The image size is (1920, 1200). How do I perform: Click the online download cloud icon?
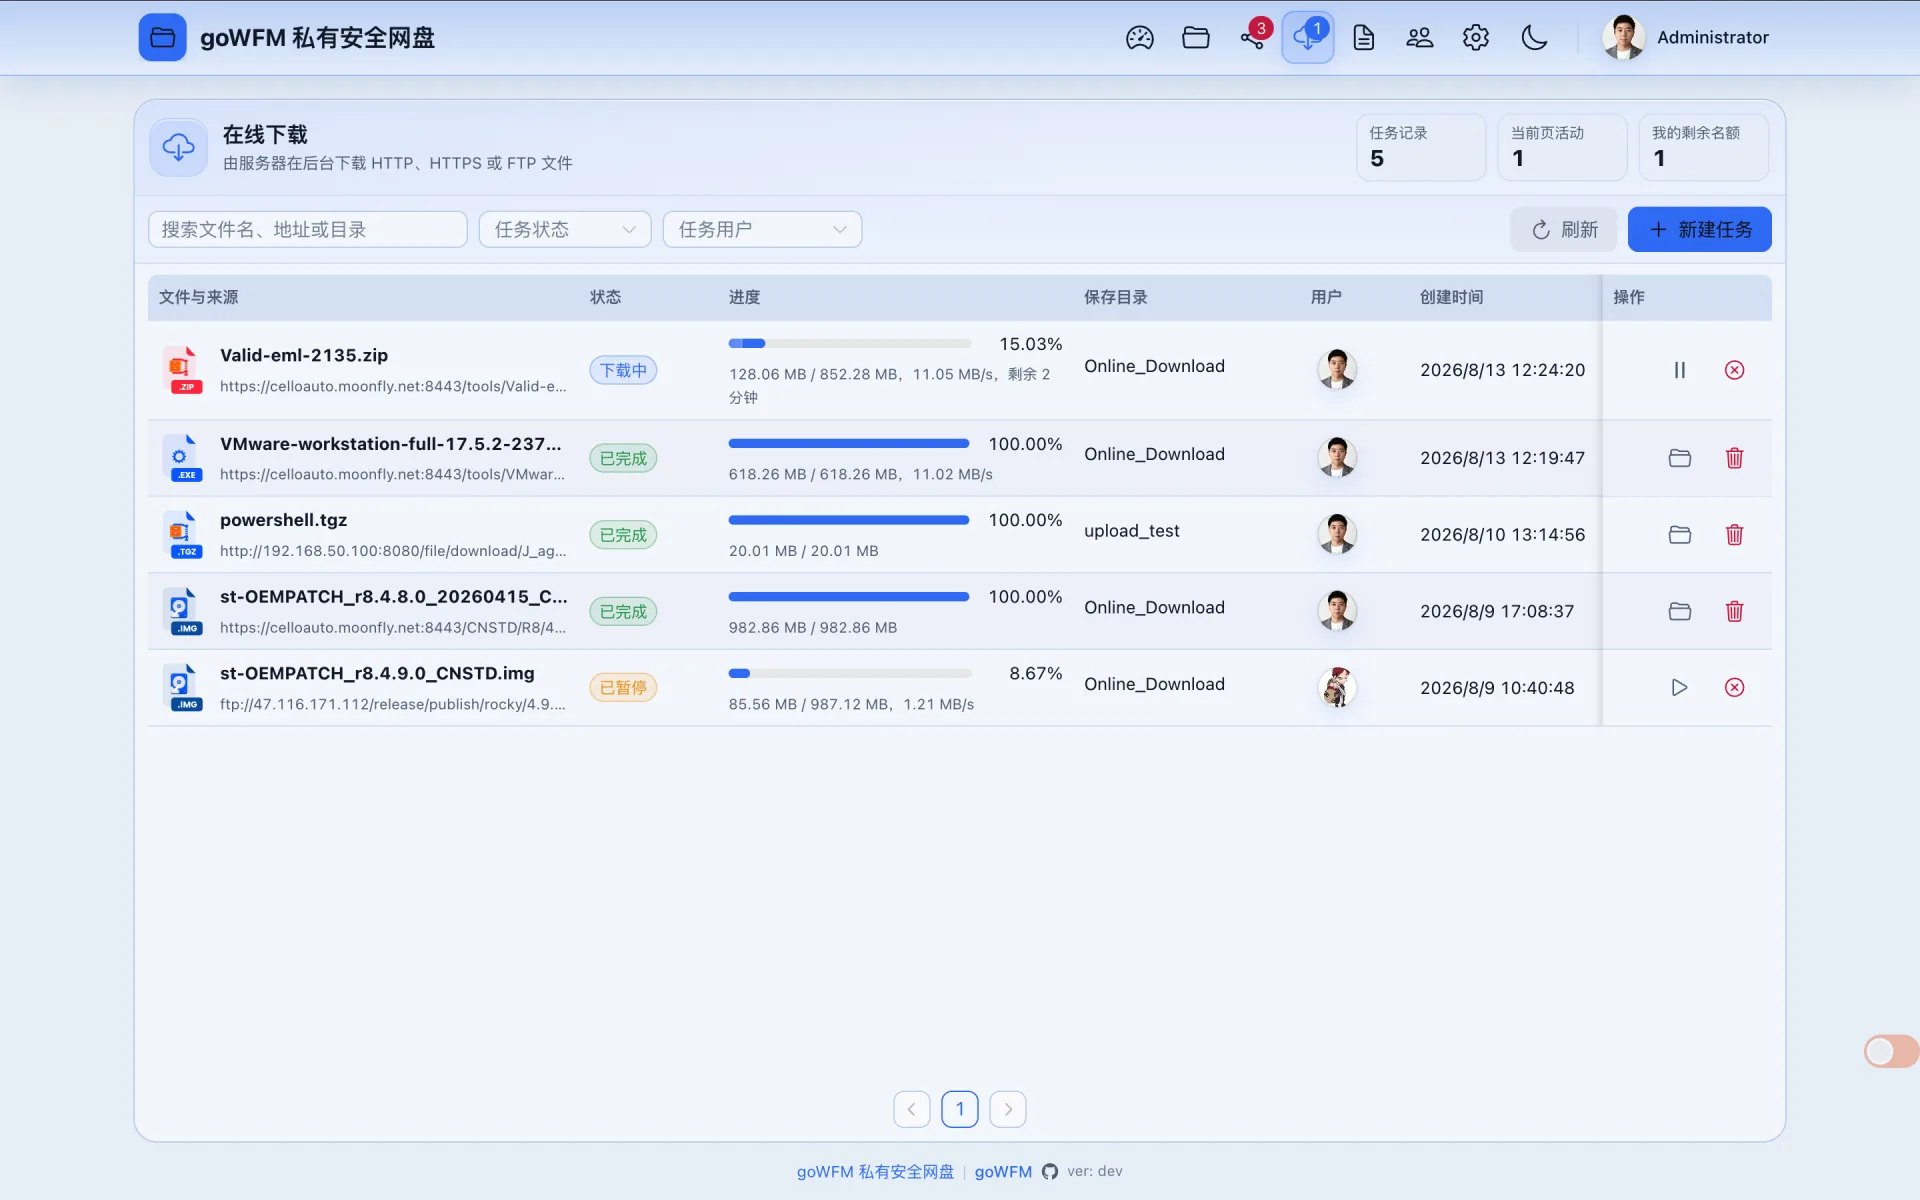(x=1307, y=38)
